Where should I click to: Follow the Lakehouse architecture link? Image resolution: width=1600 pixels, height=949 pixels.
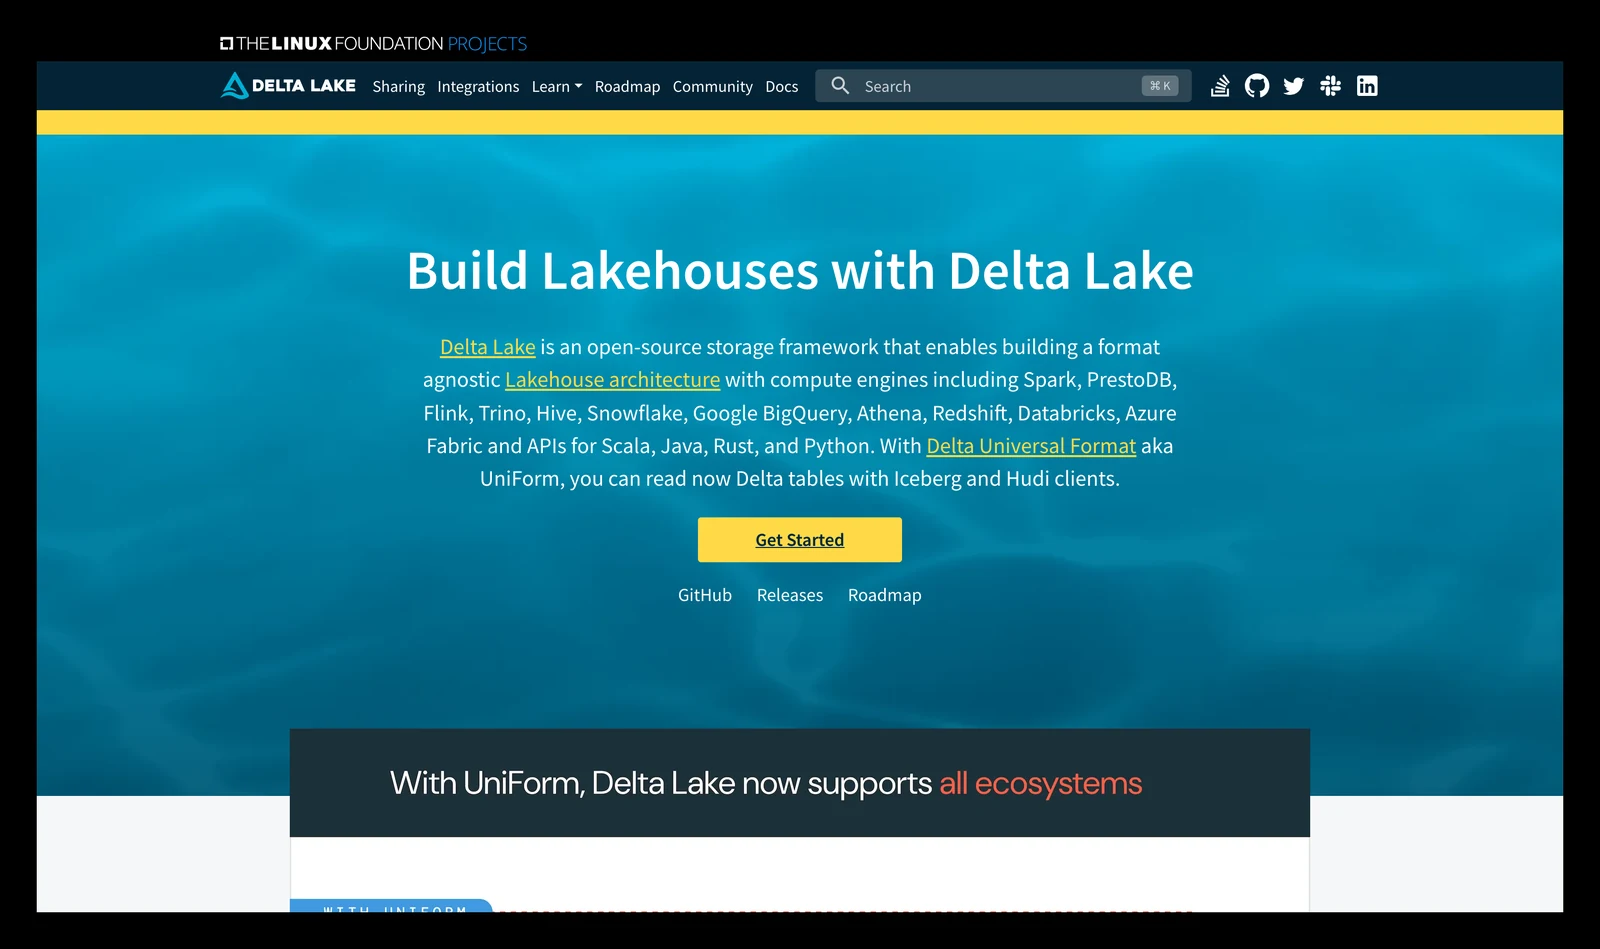pos(612,380)
